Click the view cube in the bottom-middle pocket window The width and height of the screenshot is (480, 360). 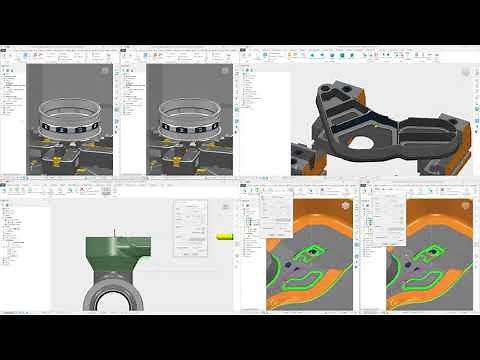346,206
